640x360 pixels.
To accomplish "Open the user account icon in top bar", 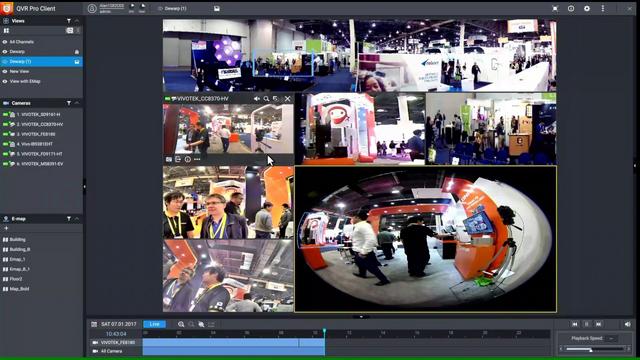I will coord(92,8).
